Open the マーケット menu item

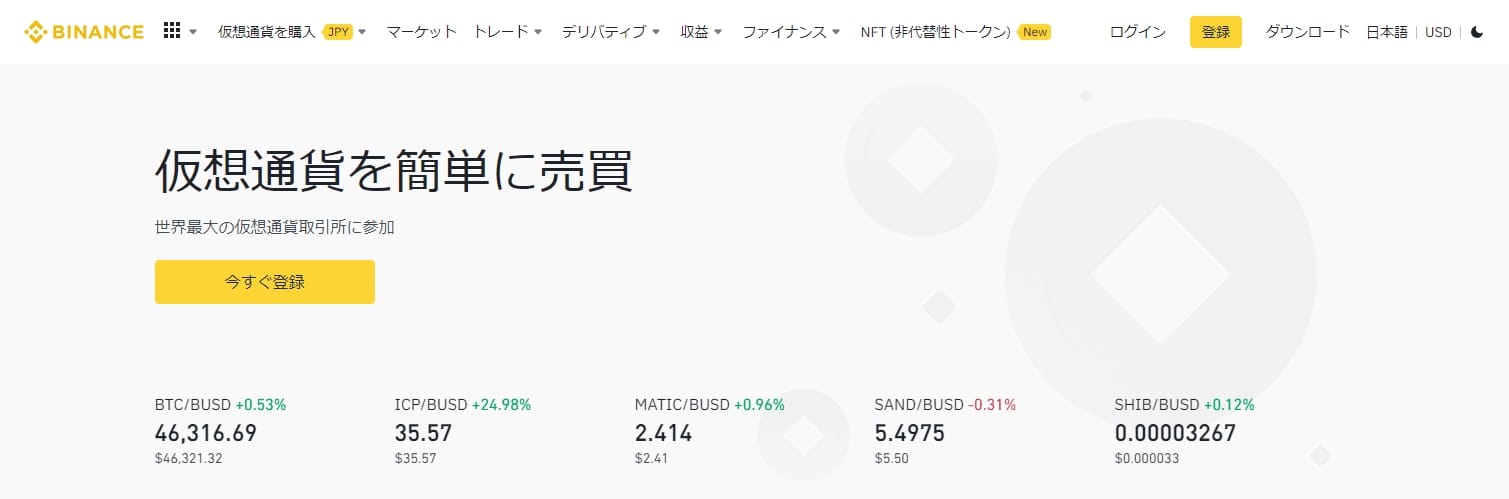tap(421, 32)
